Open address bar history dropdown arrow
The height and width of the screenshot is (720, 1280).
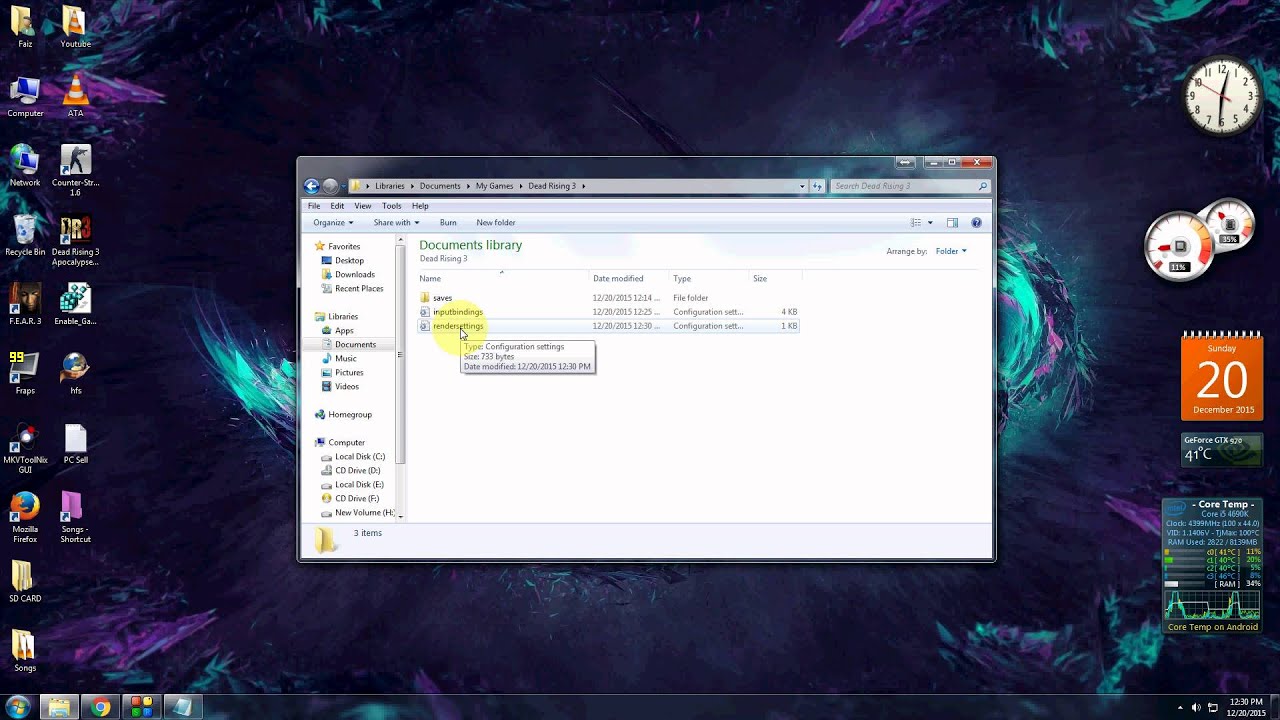pos(802,186)
